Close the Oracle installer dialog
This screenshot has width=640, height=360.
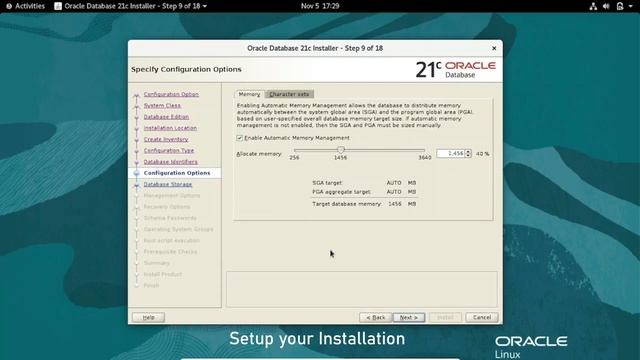[494, 48]
